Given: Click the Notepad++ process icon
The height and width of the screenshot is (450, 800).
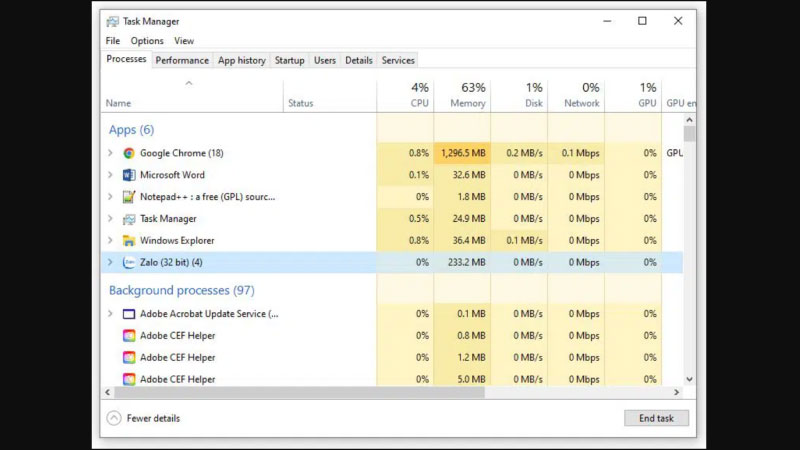Looking at the screenshot, I should point(129,197).
